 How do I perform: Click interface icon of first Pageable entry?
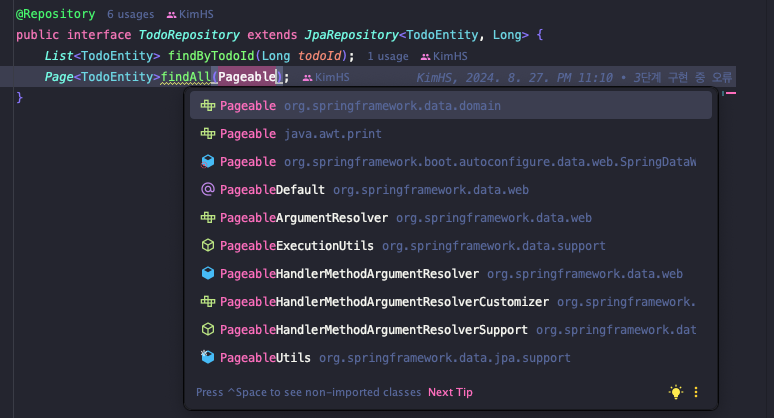tap(208, 105)
